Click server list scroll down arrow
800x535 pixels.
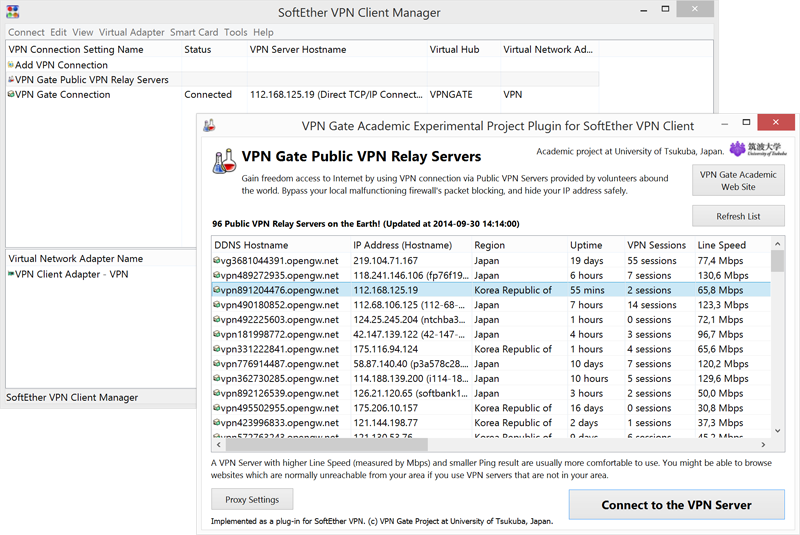point(778,430)
